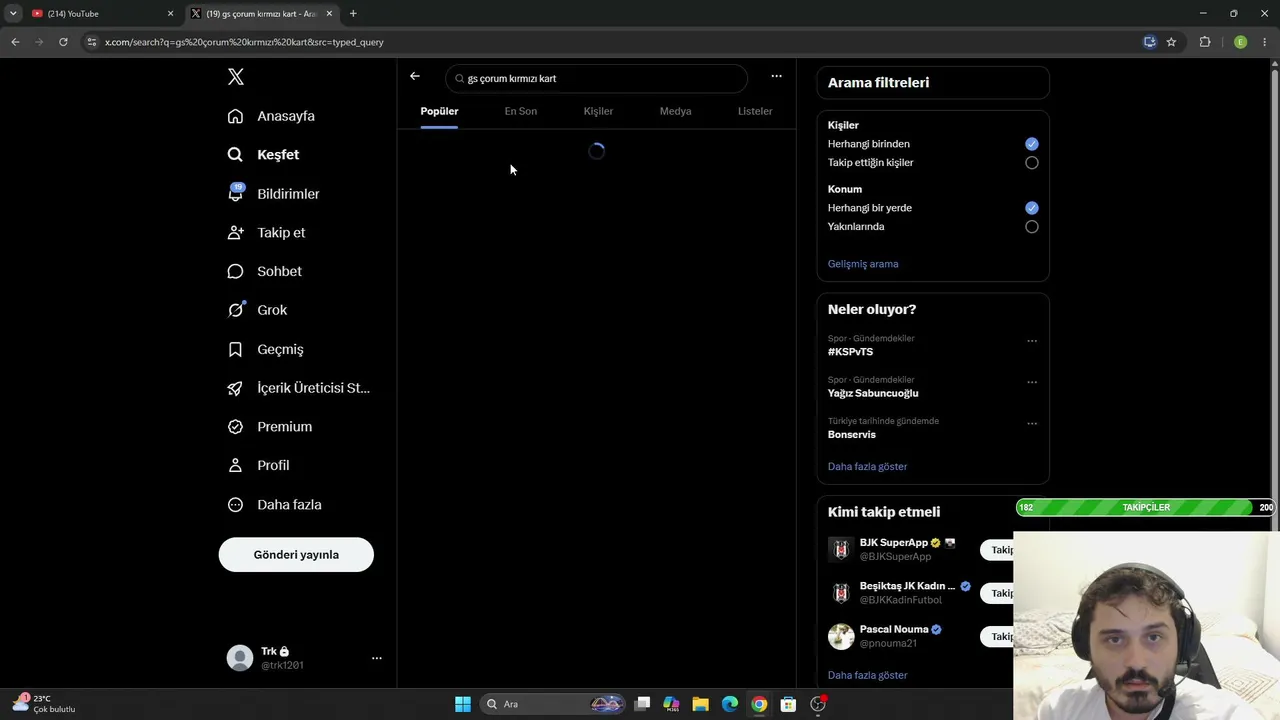Open Chrome extensions puzzle icon

click(x=1205, y=42)
